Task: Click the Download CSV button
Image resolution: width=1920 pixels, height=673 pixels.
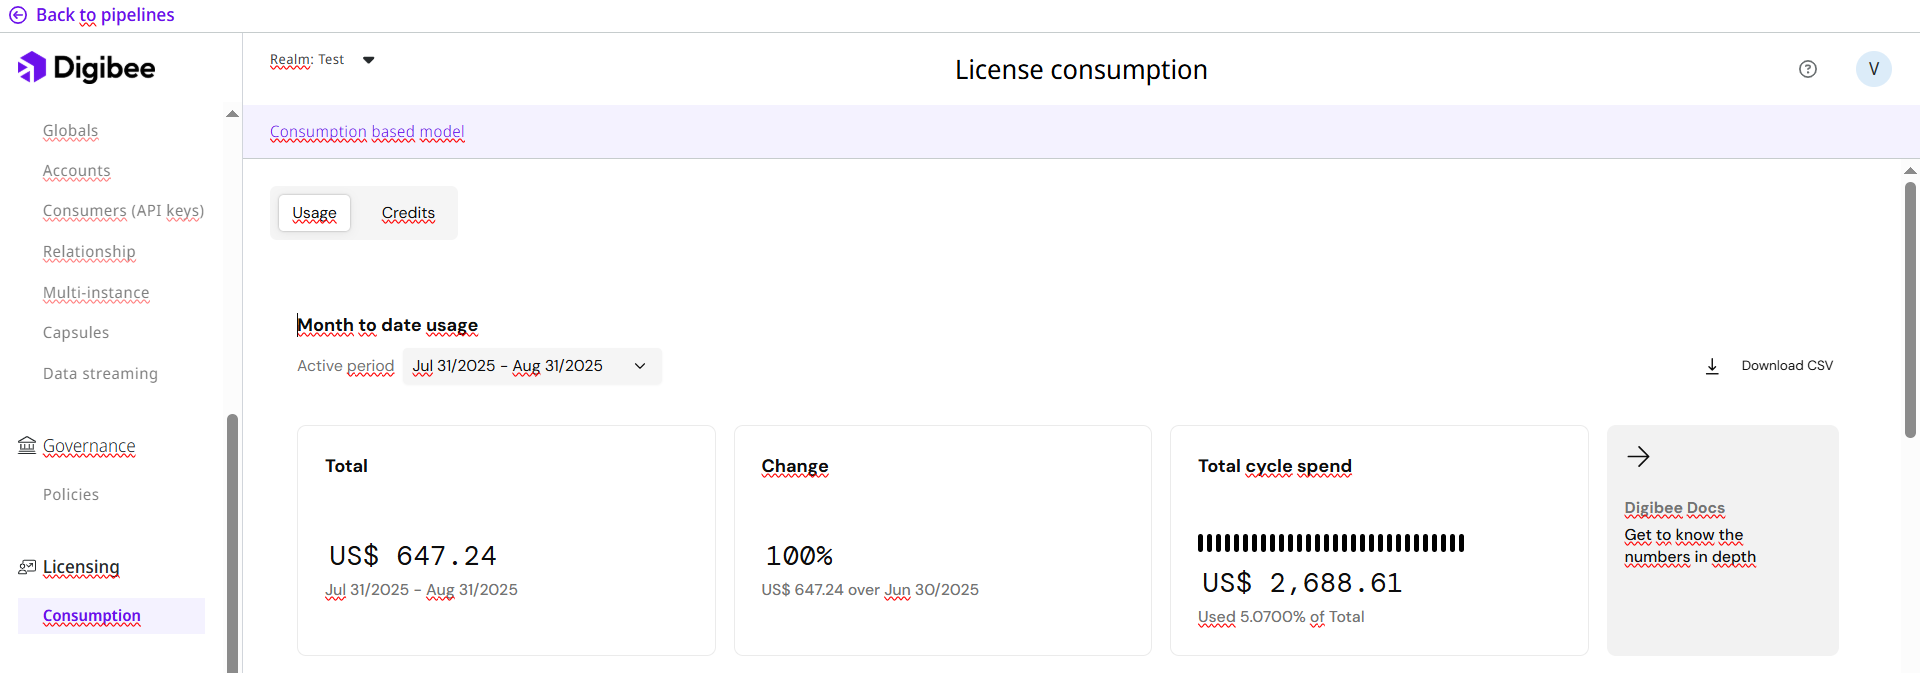Action: pos(1786,366)
